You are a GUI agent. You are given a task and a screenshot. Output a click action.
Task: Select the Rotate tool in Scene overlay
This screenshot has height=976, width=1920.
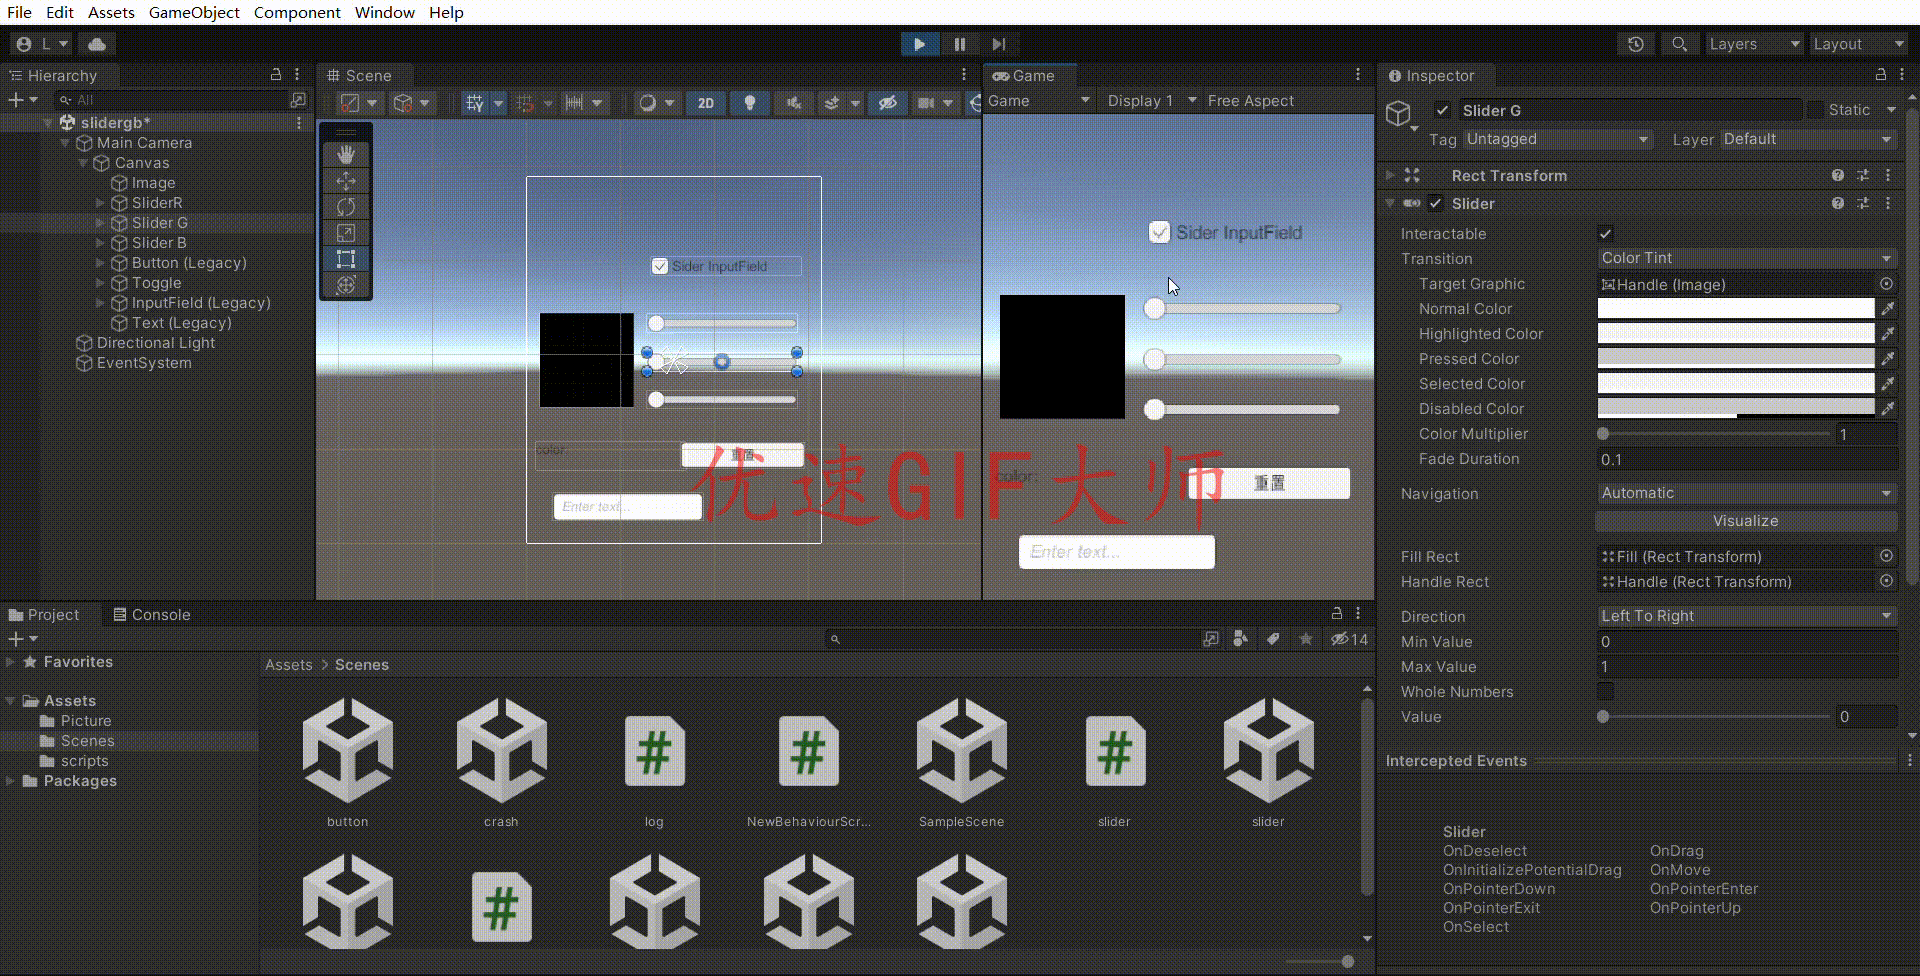pos(346,207)
